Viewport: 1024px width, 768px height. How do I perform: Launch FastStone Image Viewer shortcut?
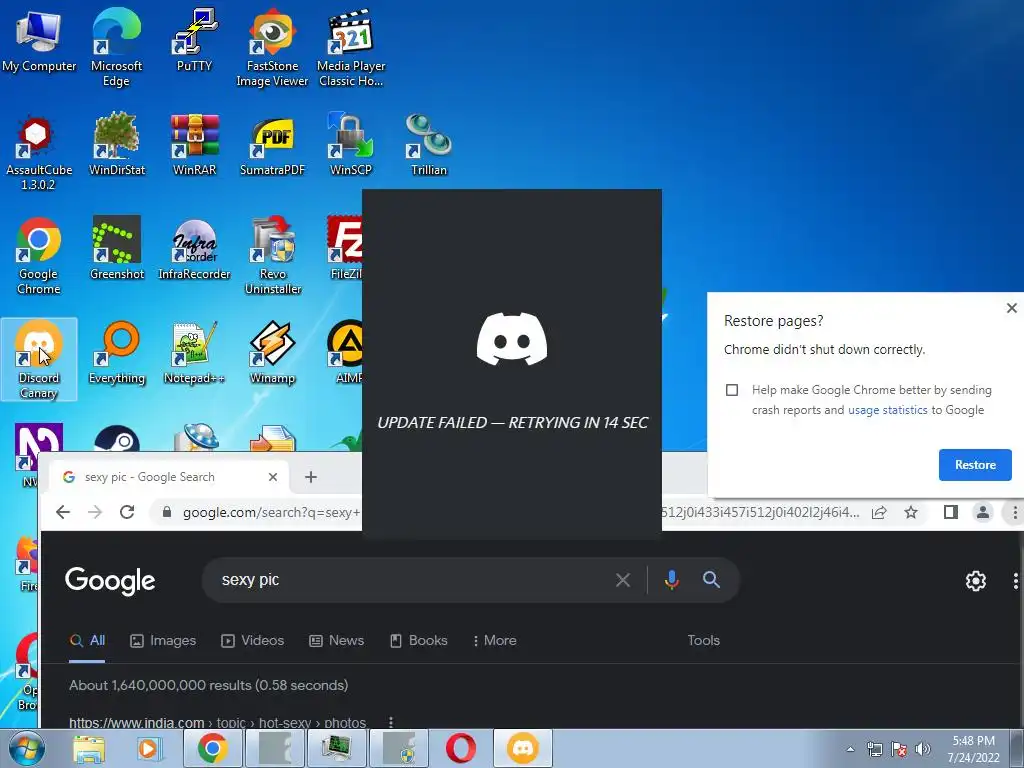(x=272, y=47)
